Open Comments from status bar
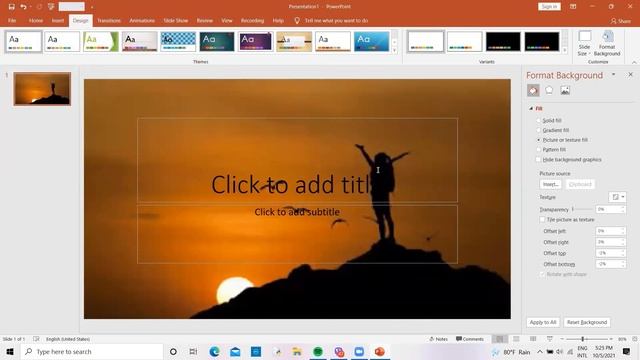 (470, 339)
